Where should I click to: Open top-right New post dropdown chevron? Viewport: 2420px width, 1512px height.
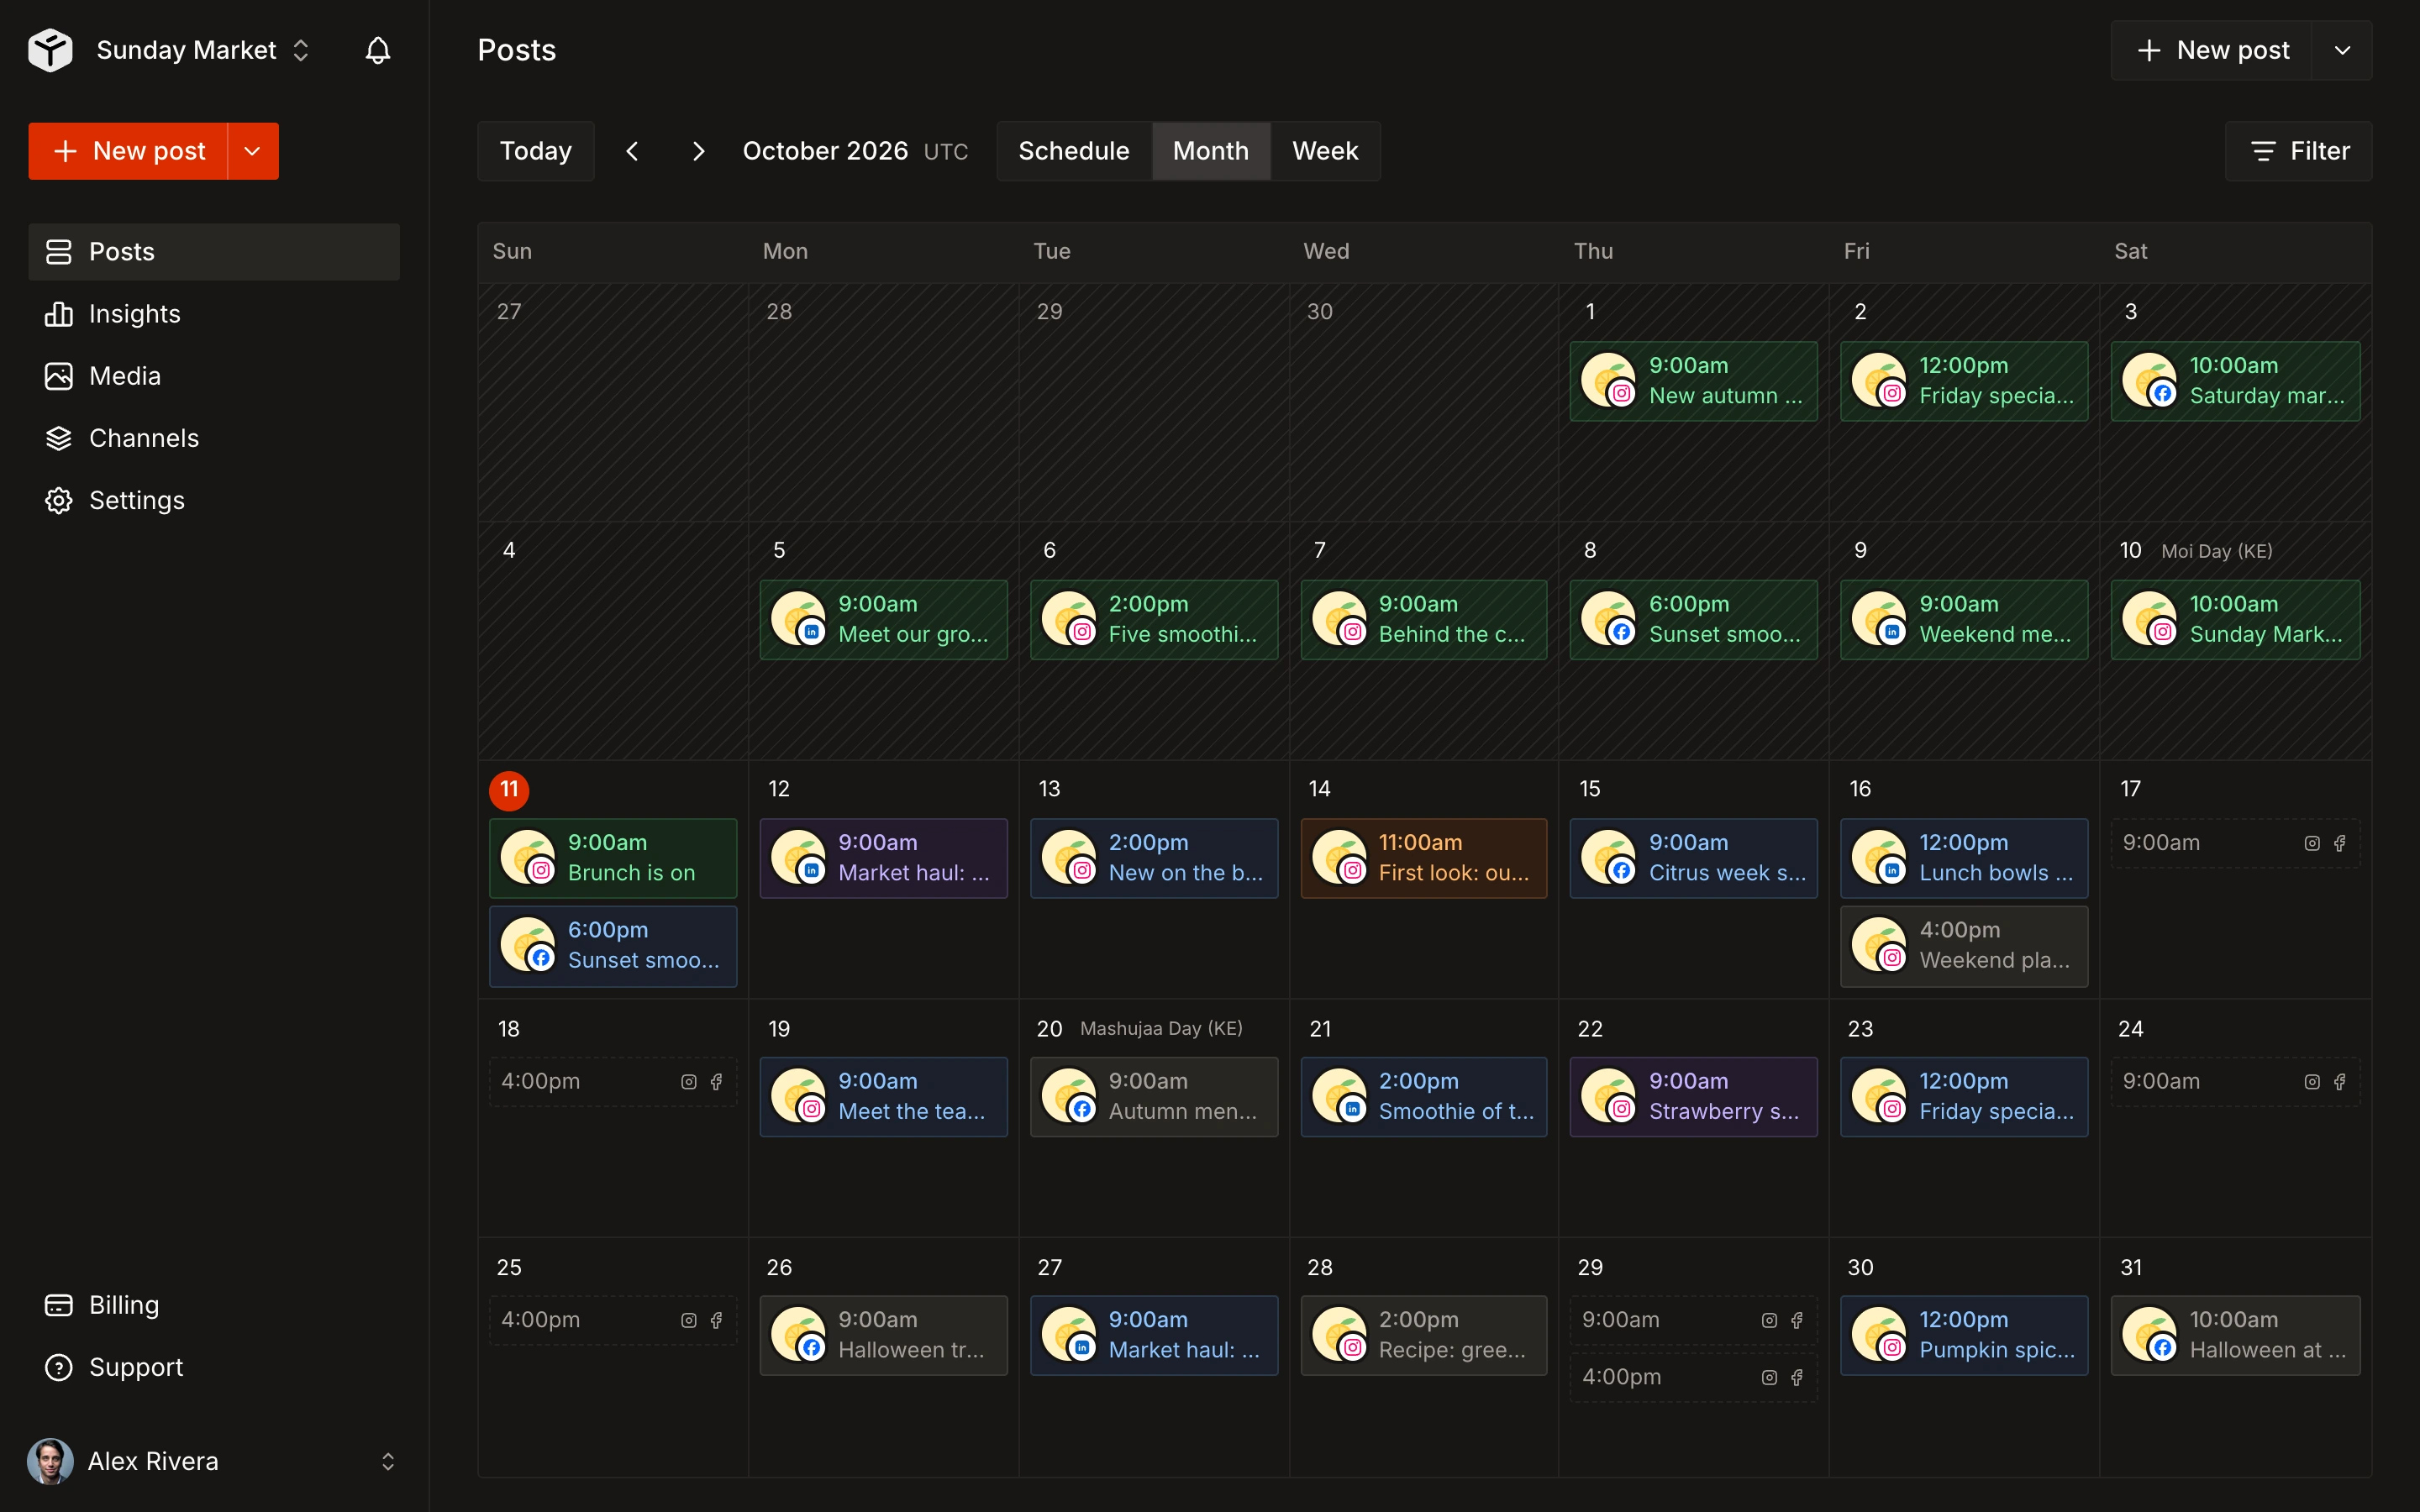tap(2342, 50)
